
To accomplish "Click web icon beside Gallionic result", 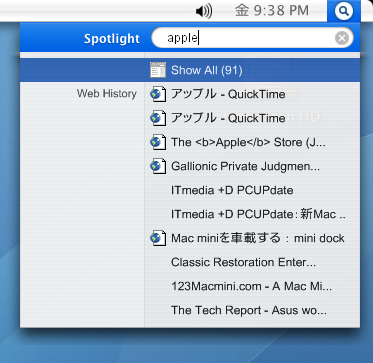I will 158,166.
